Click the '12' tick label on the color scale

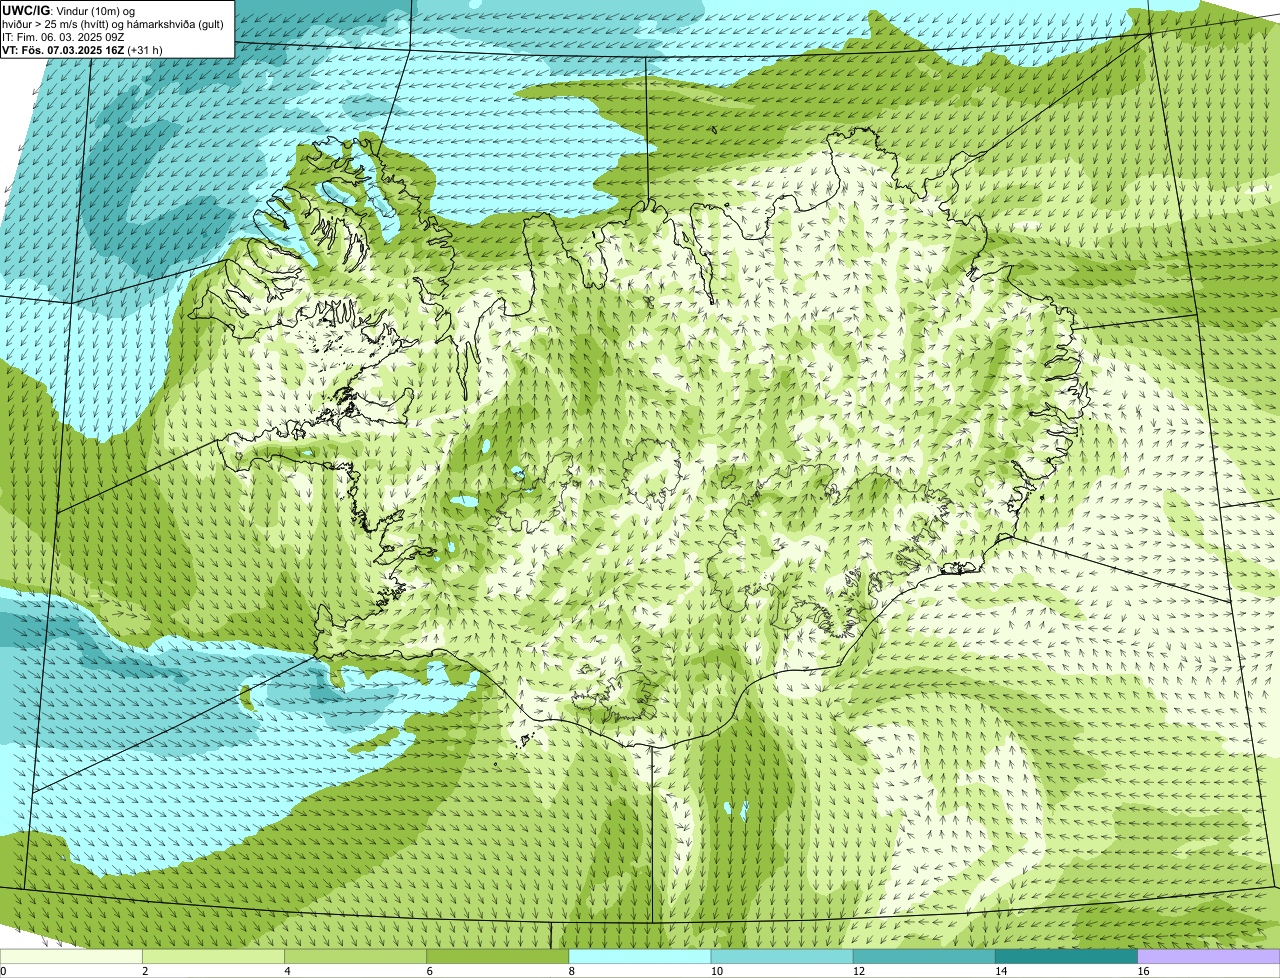pyautogui.click(x=858, y=971)
